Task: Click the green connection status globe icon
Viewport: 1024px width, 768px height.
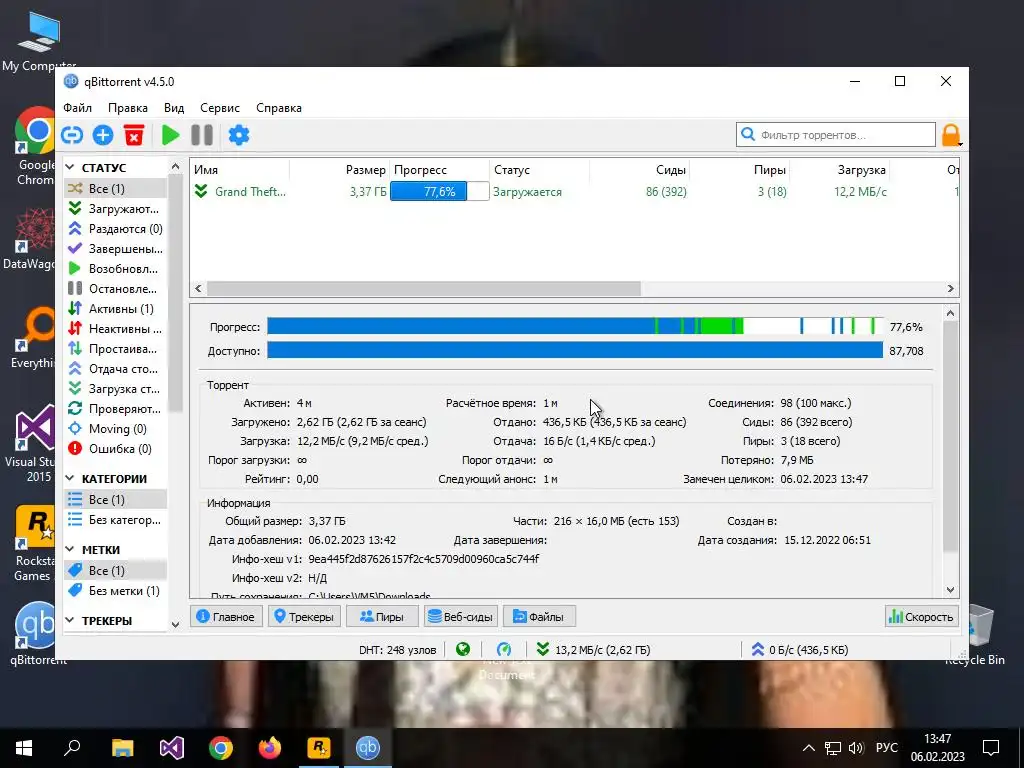Action: [463, 649]
